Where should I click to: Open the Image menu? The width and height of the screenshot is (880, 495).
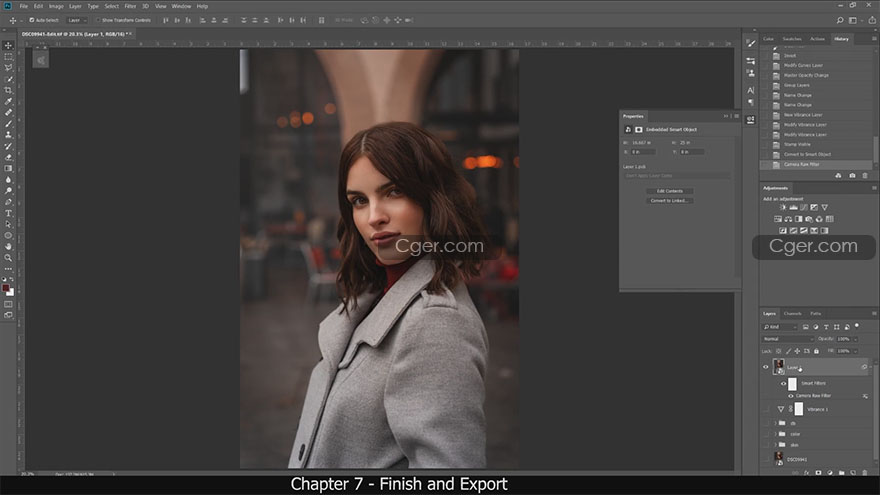56,6
